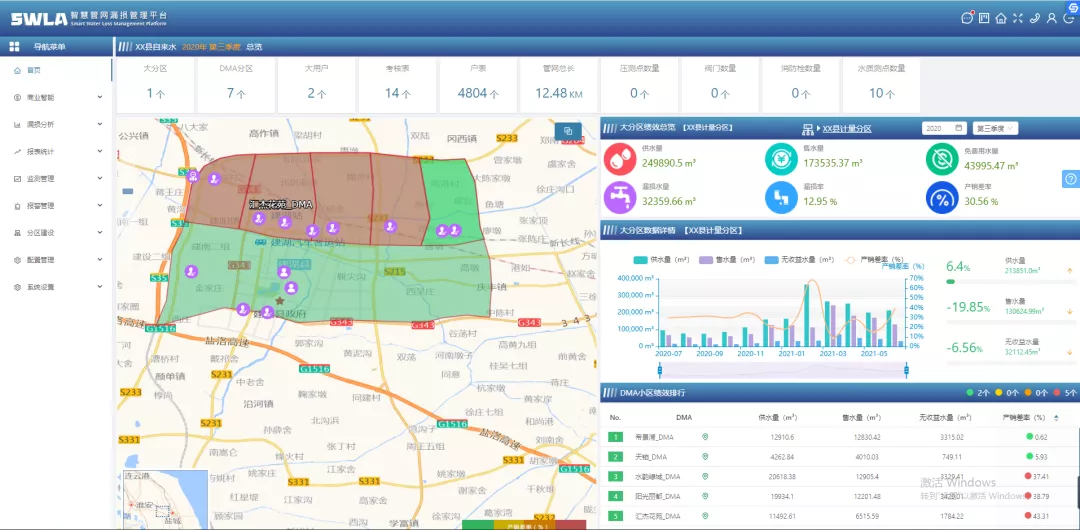Go to home via header house icon

tap(1001, 19)
